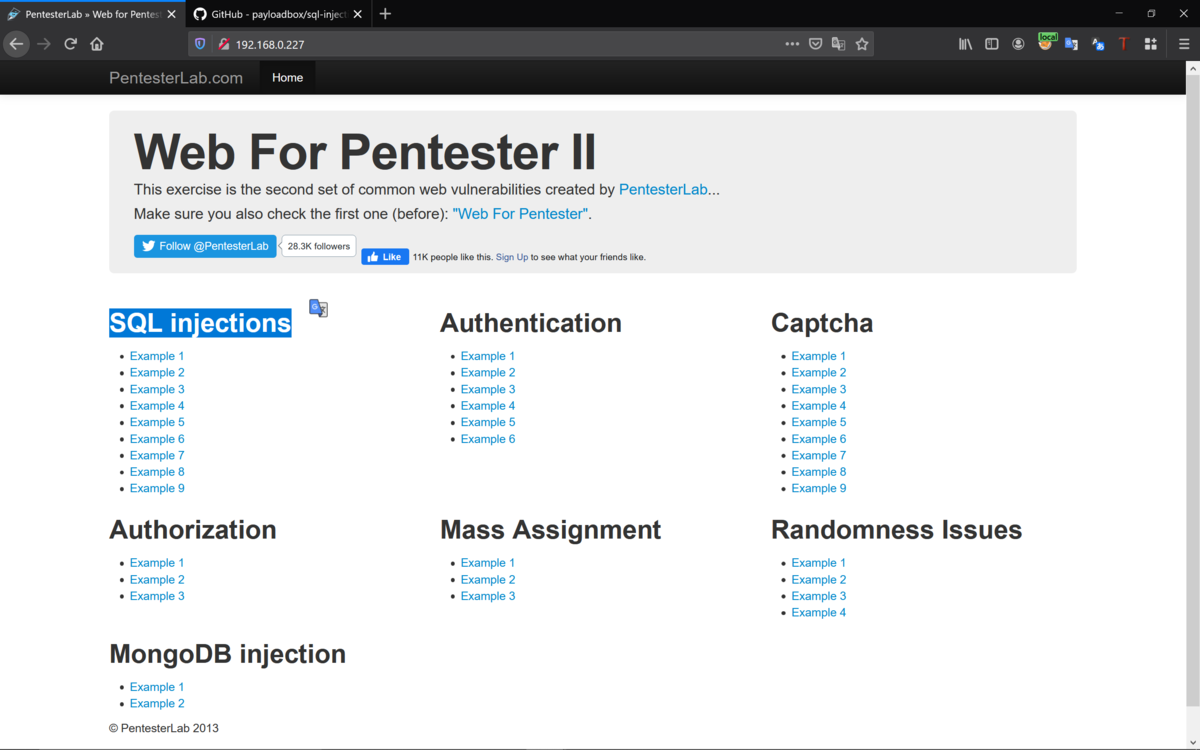This screenshot has height=750, width=1200.
Task: Close the GitHub payloadbox tab
Action: tap(356, 14)
